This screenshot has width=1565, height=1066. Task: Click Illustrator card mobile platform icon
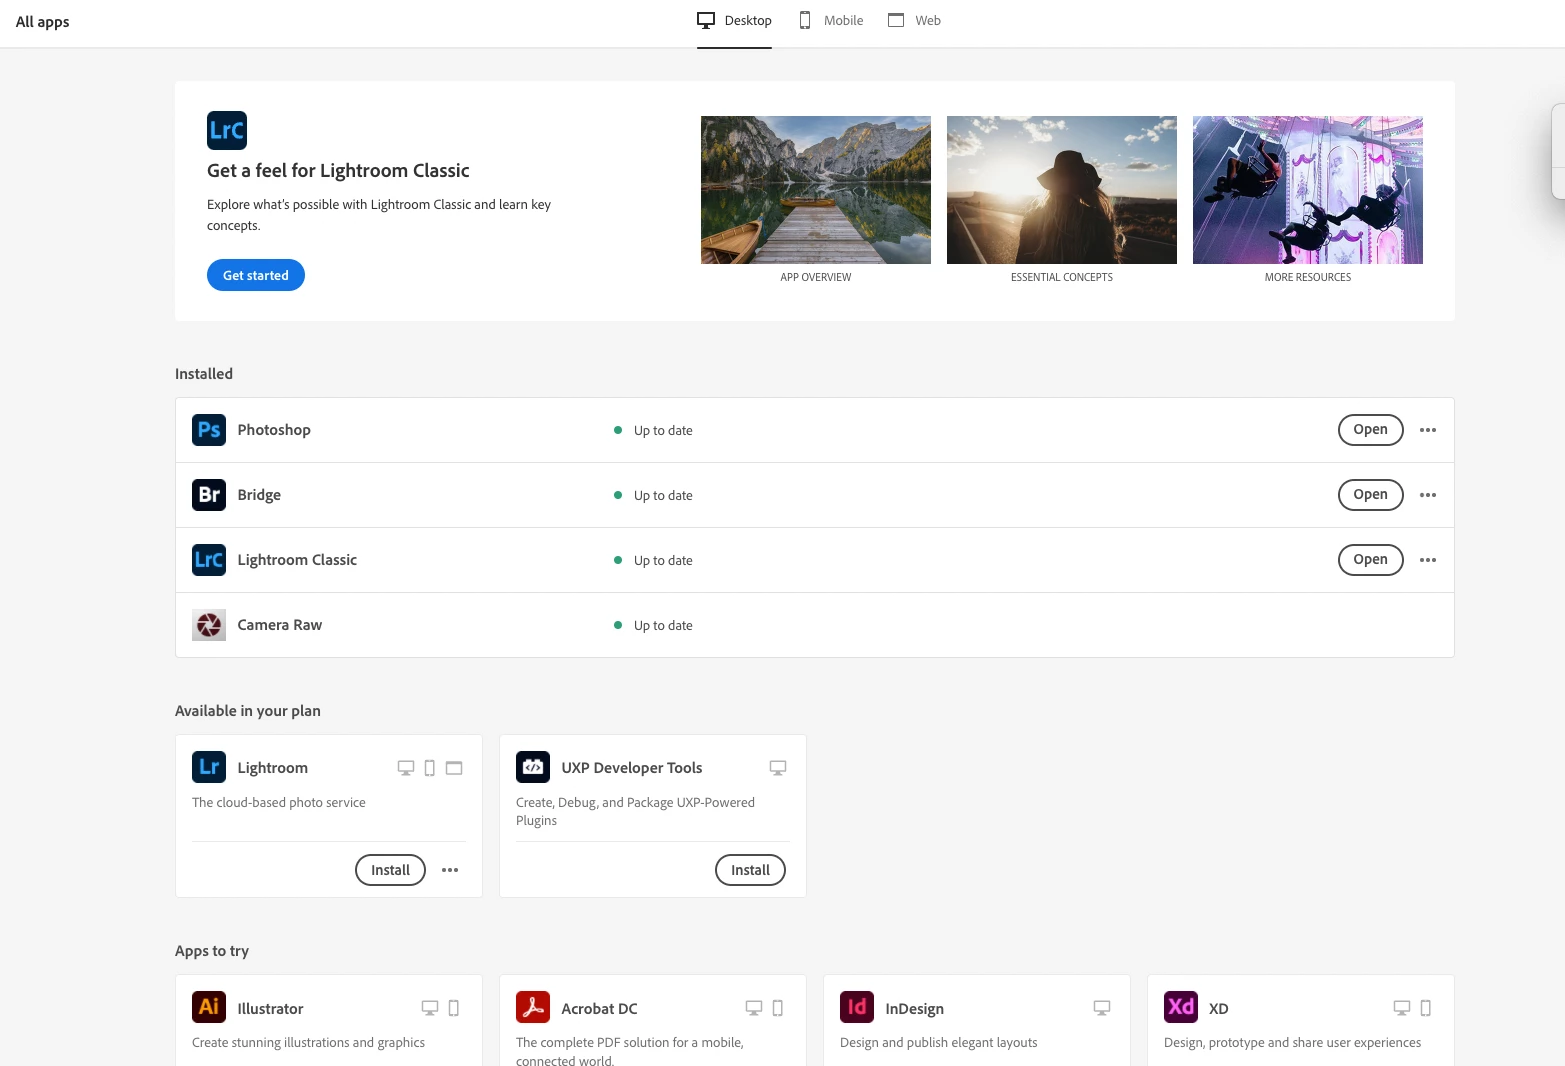[454, 1008]
